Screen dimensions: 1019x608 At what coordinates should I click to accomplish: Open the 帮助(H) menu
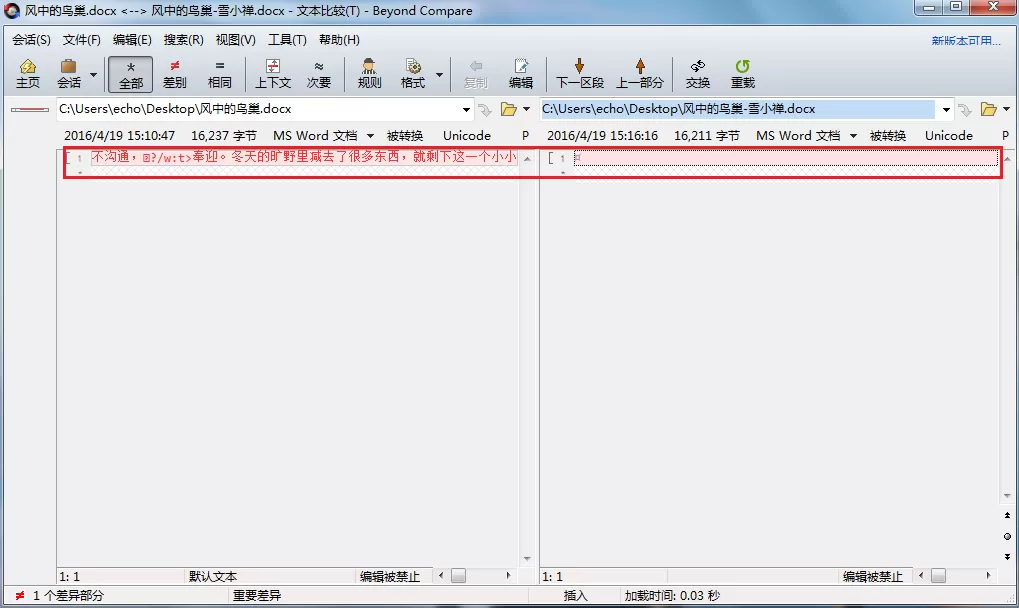(339, 40)
